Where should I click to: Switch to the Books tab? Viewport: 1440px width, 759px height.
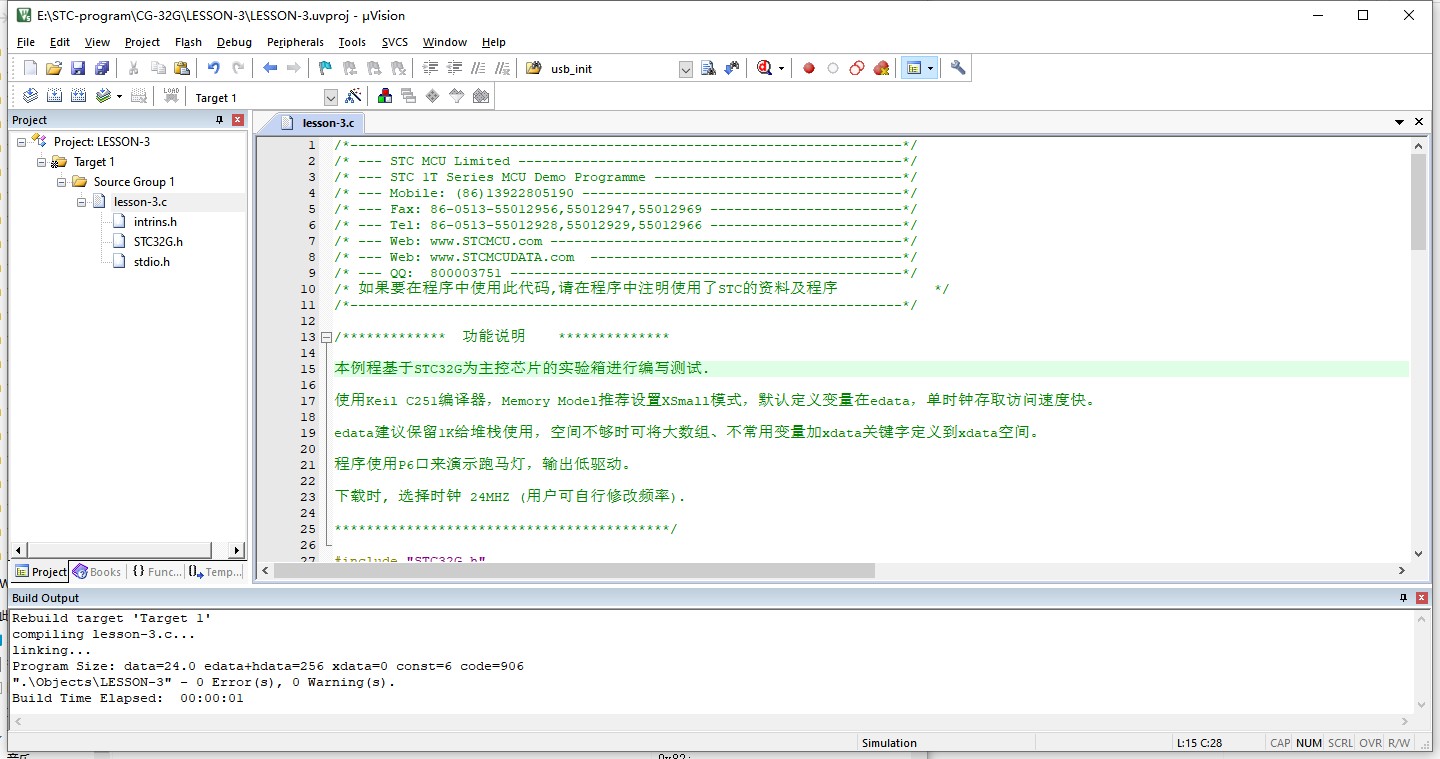tap(97, 572)
